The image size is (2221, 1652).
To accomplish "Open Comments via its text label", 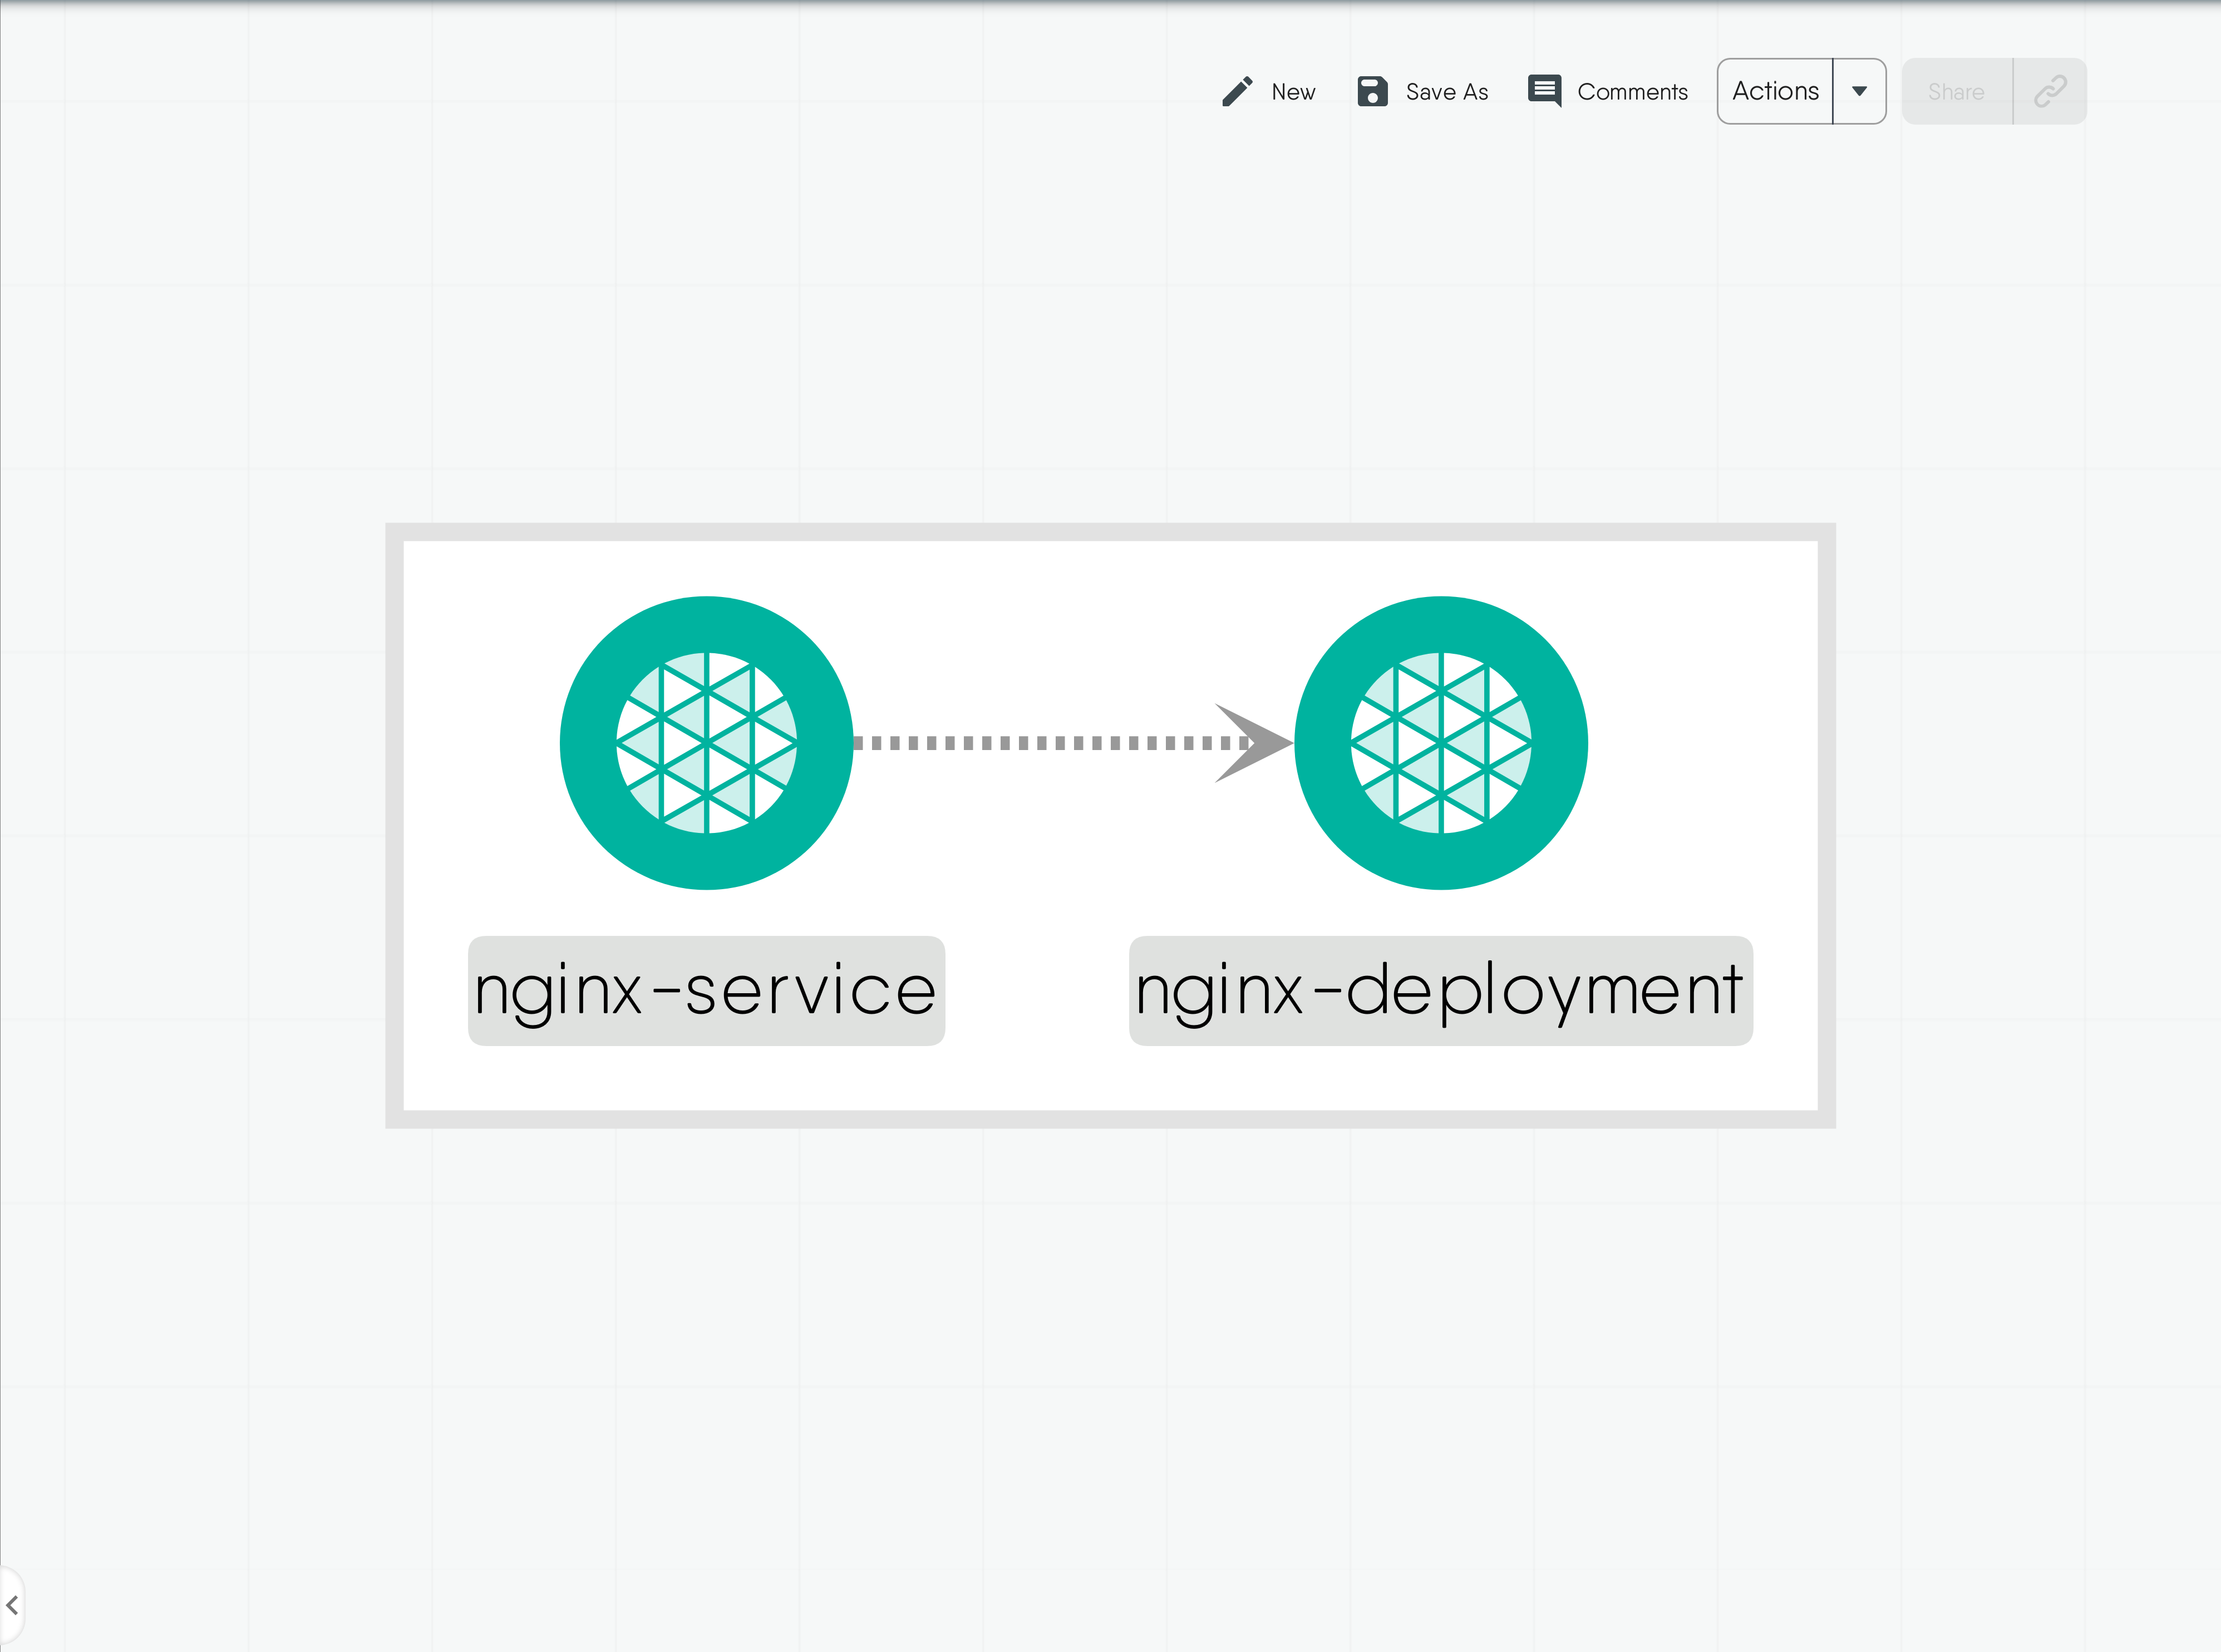I will click(x=1632, y=92).
